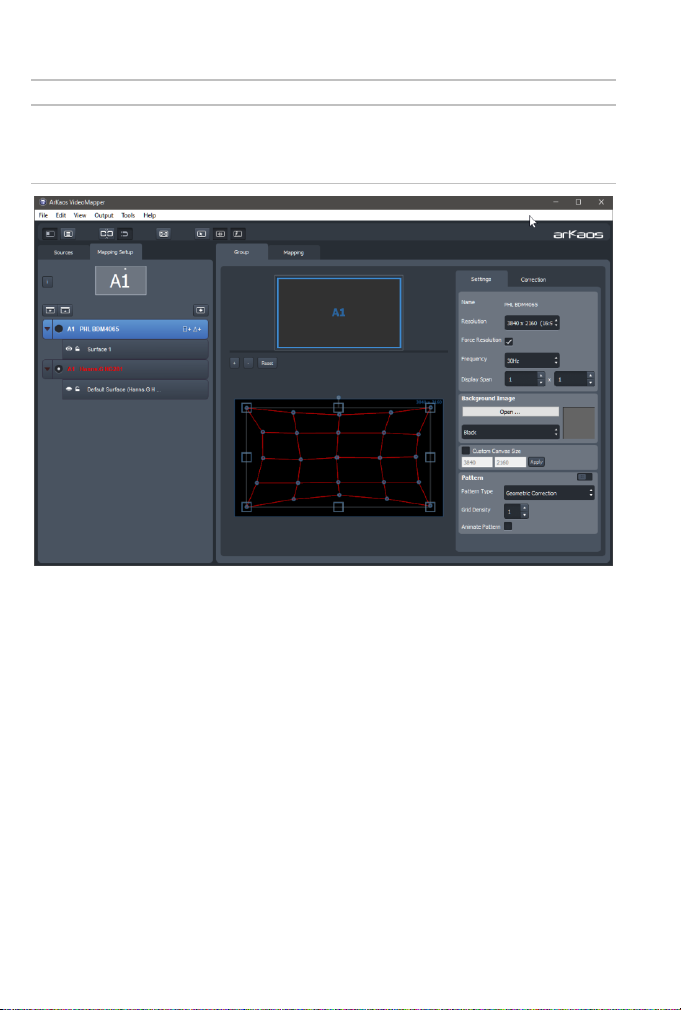This screenshot has height=1010, width=681.
Task: Click the top-middle square warp handle
Action: point(338,408)
